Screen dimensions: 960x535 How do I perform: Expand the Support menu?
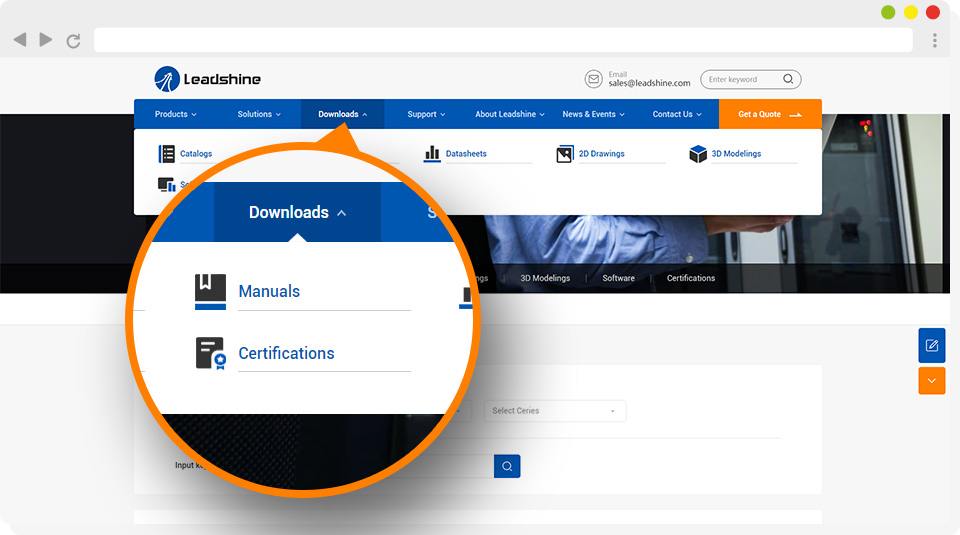(x=426, y=114)
